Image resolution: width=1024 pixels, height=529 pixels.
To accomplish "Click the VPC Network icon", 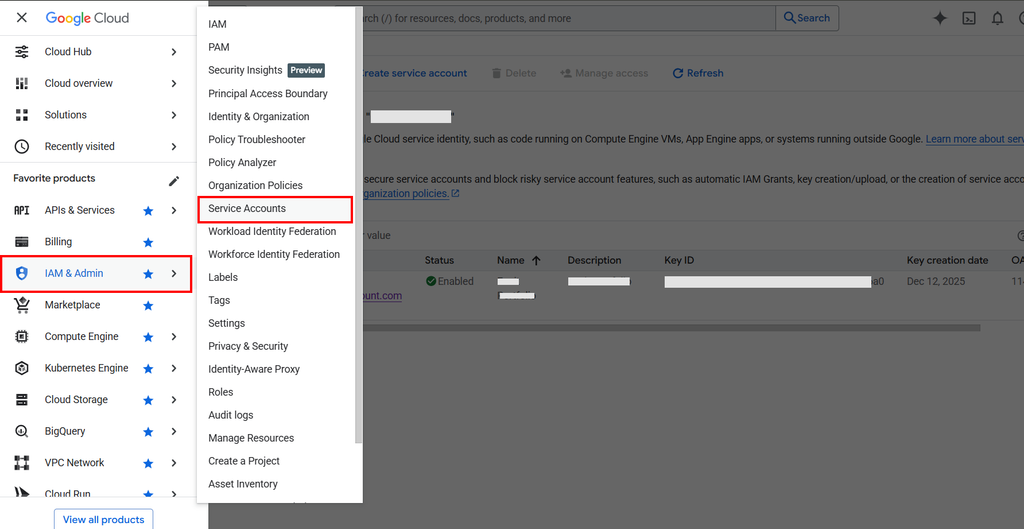I will (x=22, y=463).
